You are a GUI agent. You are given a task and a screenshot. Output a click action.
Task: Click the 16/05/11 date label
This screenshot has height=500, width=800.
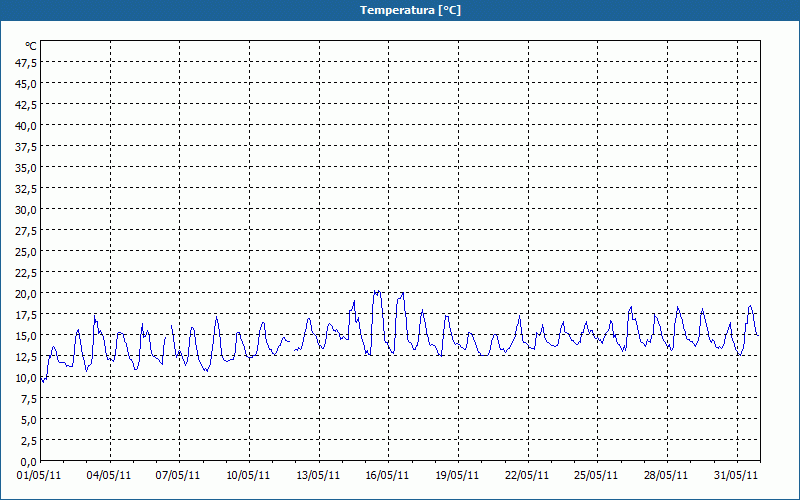coord(387,475)
